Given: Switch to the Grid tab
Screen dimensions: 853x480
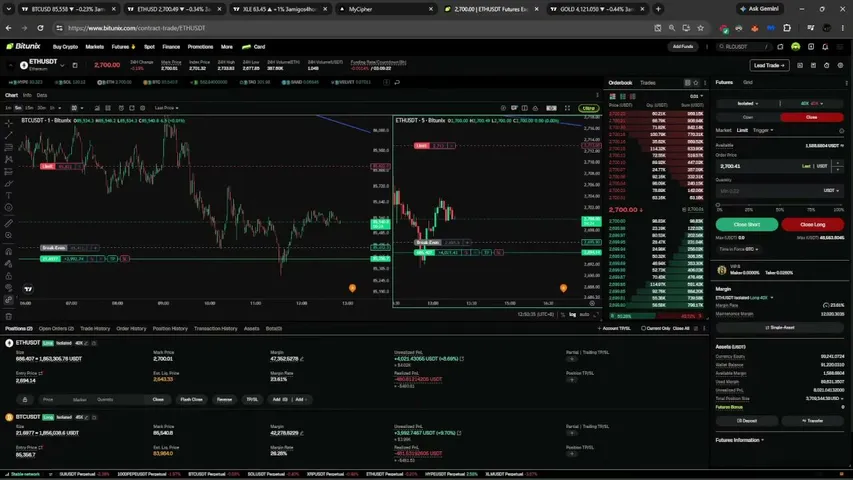Looking at the screenshot, I should click(x=747, y=82).
